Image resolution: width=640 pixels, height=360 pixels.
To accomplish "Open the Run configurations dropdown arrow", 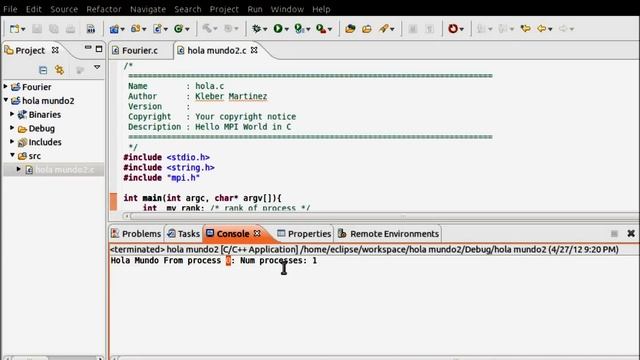I will (x=287, y=29).
